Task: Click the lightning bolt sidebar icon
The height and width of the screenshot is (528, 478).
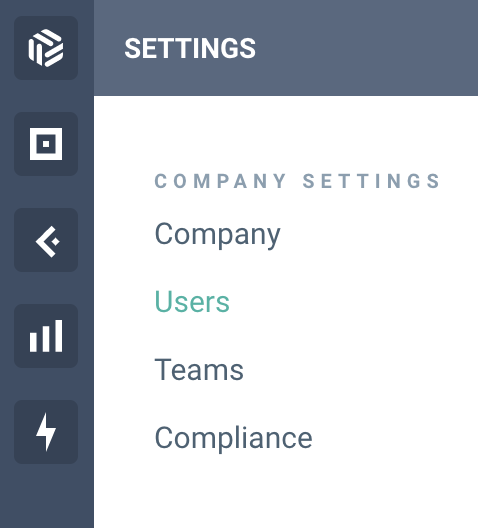Action: coord(46,432)
